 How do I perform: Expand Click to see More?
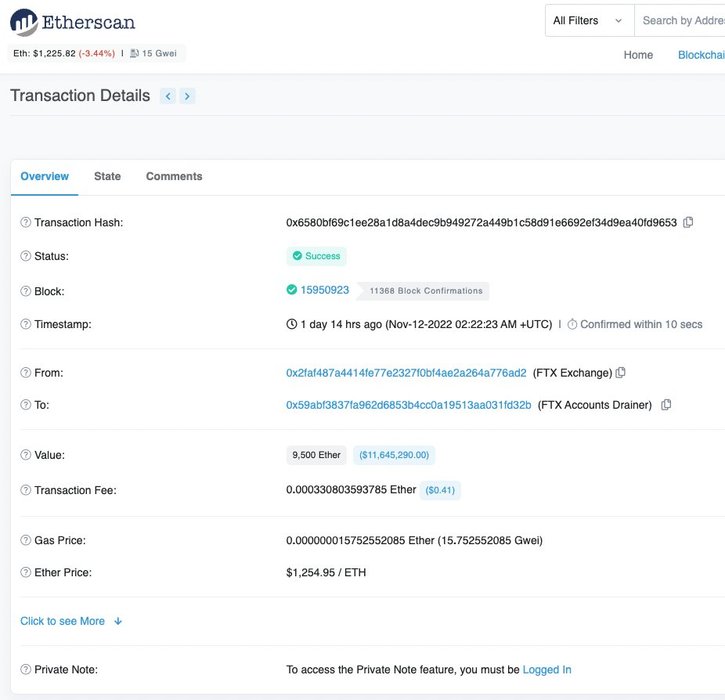coord(71,621)
